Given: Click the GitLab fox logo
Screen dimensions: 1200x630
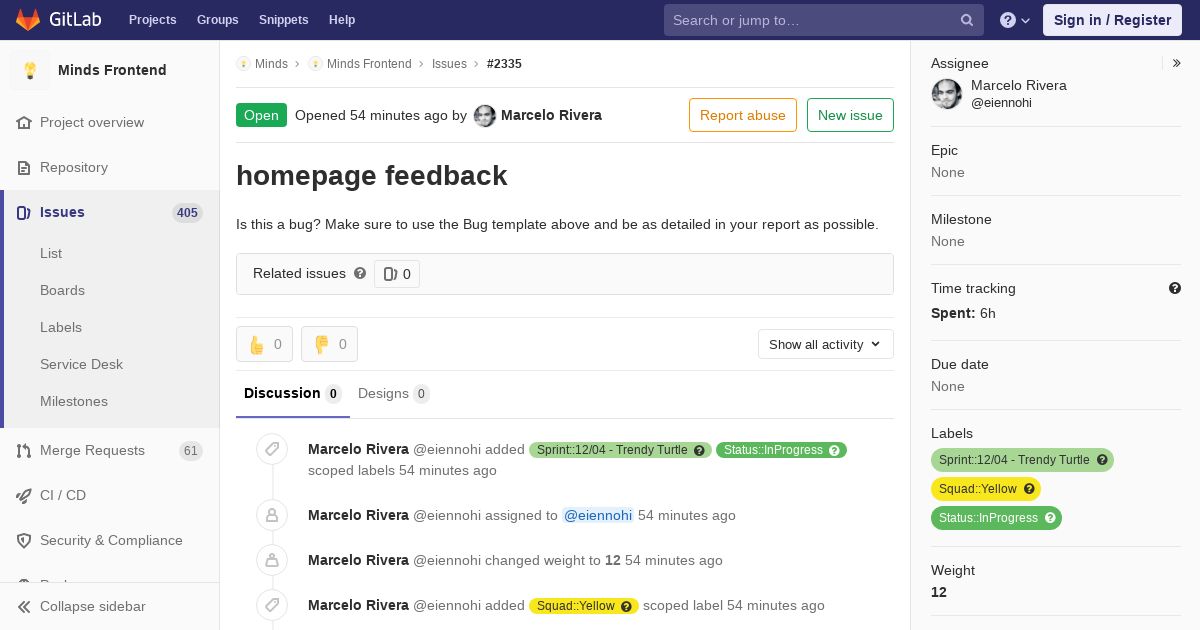Looking at the screenshot, I should click(x=29, y=19).
